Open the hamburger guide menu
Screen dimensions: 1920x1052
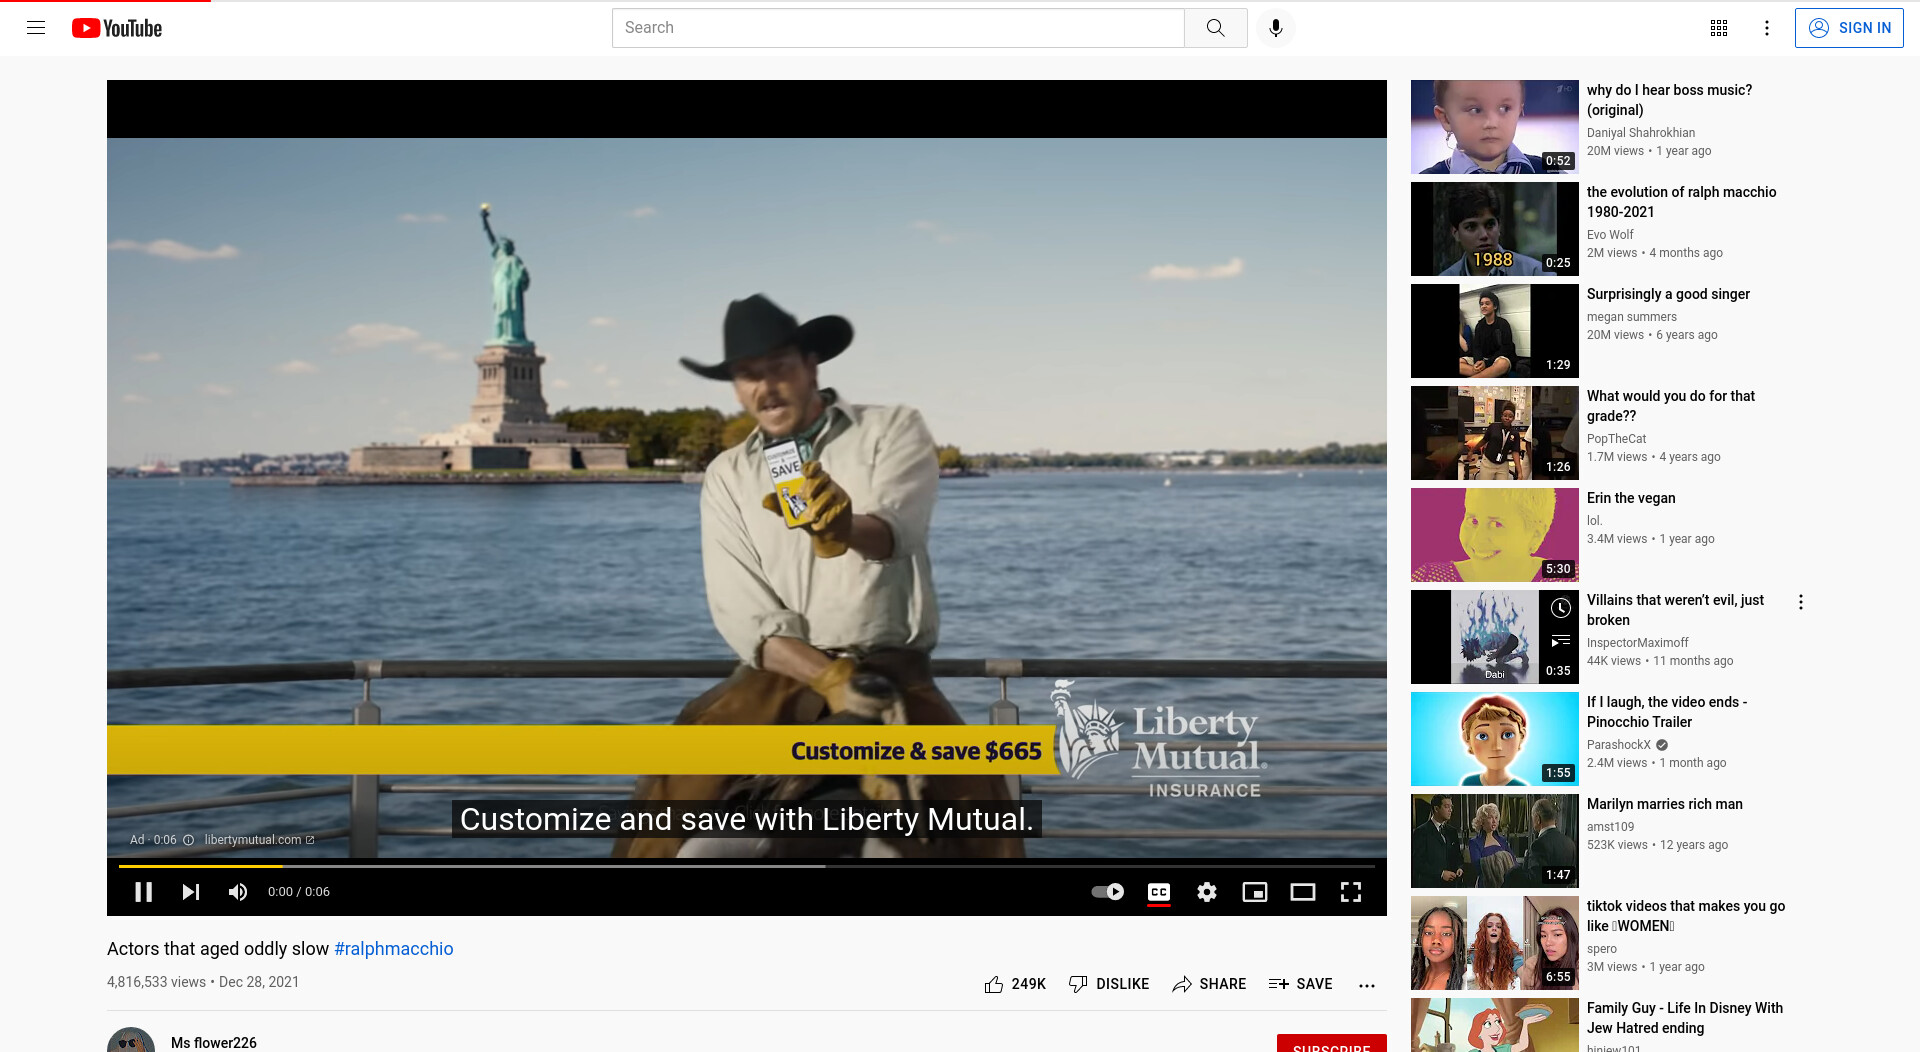click(36, 28)
